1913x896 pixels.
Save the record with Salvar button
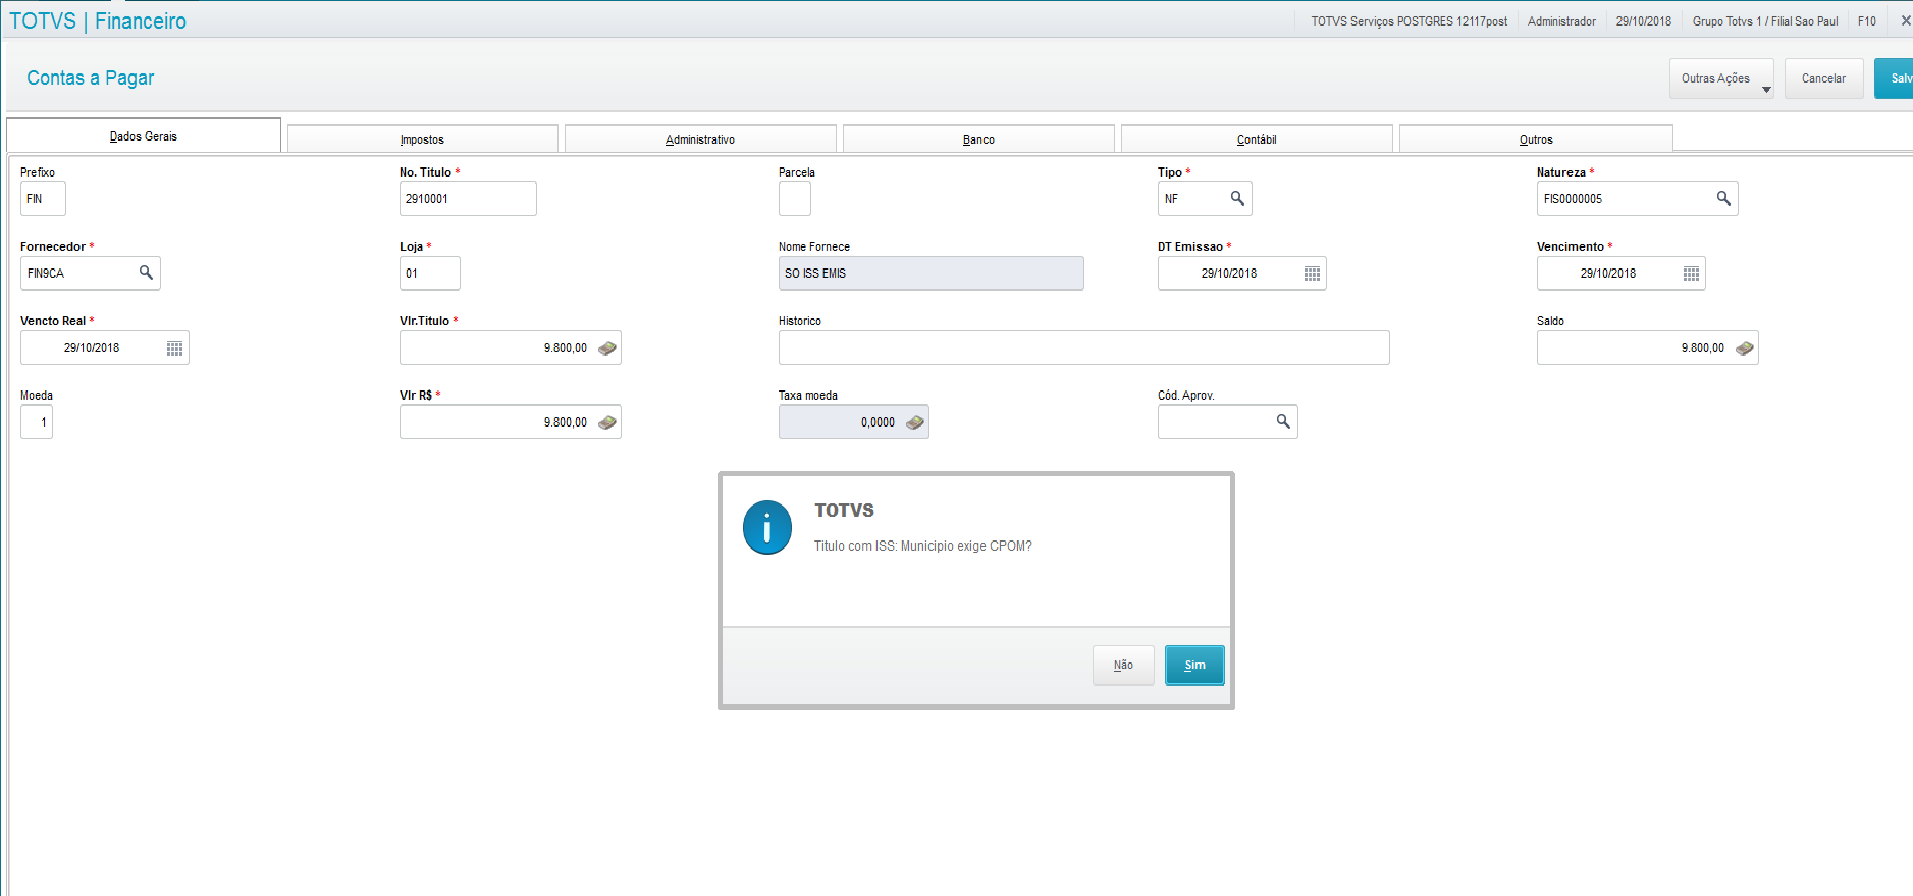[x=1895, y=78]
